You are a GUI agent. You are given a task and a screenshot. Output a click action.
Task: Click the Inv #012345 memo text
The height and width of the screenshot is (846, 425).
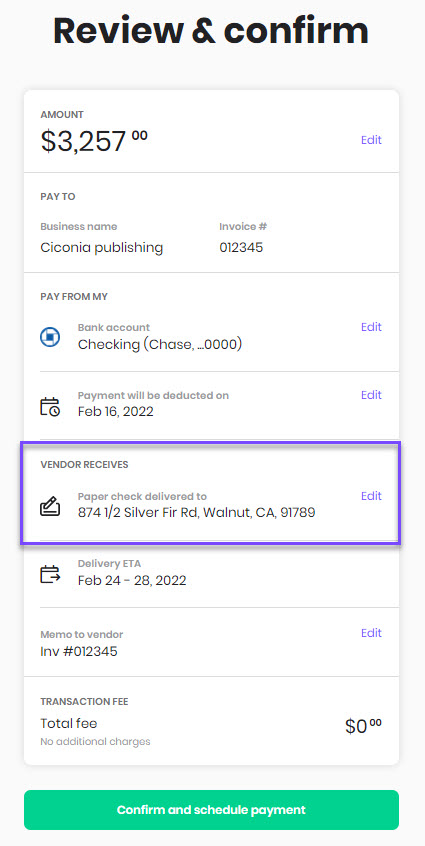coord(79,652)
